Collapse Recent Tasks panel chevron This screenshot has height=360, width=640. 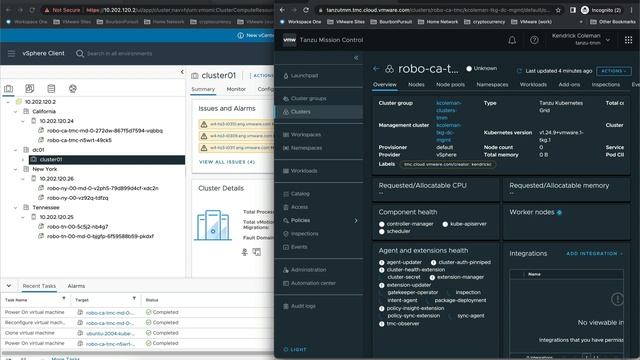click(9, 286)
